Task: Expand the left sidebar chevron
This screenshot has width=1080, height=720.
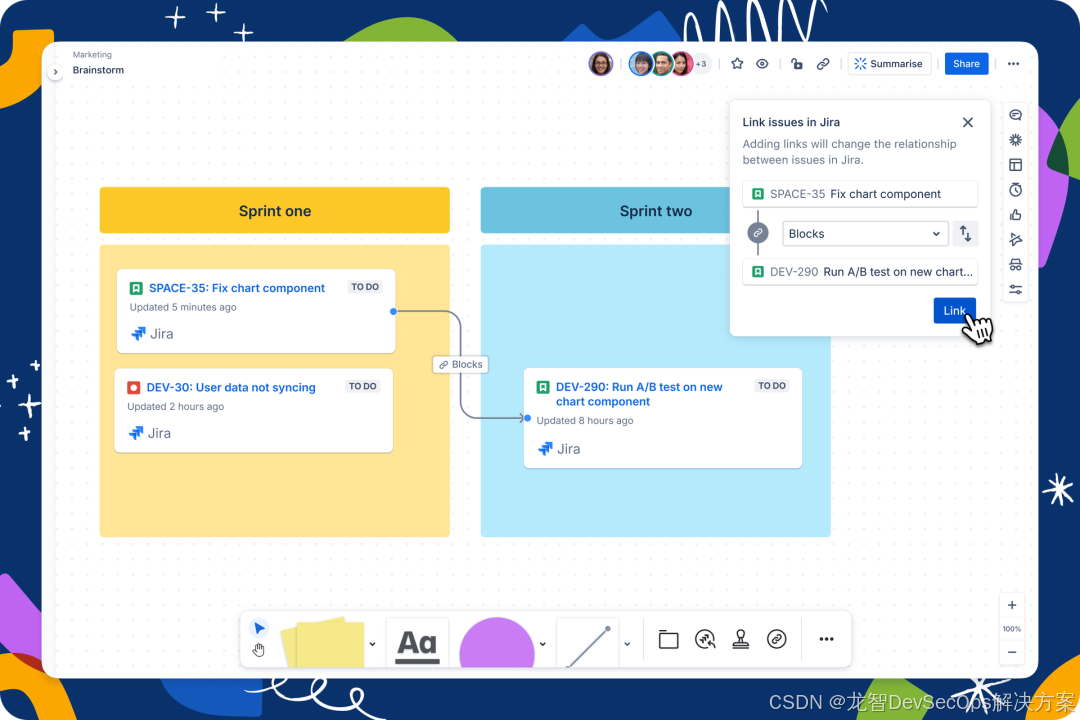Action: point(55,72)
